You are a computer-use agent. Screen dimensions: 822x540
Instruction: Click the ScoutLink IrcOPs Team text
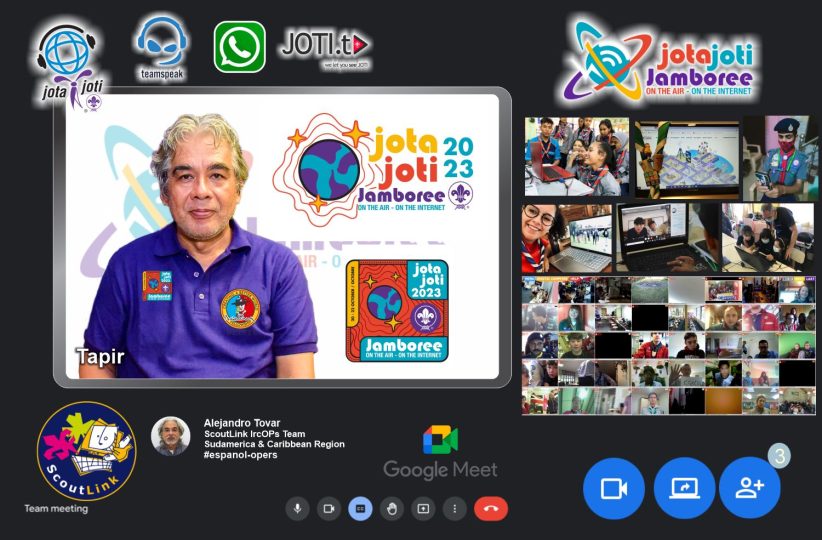tap(255, 434)
